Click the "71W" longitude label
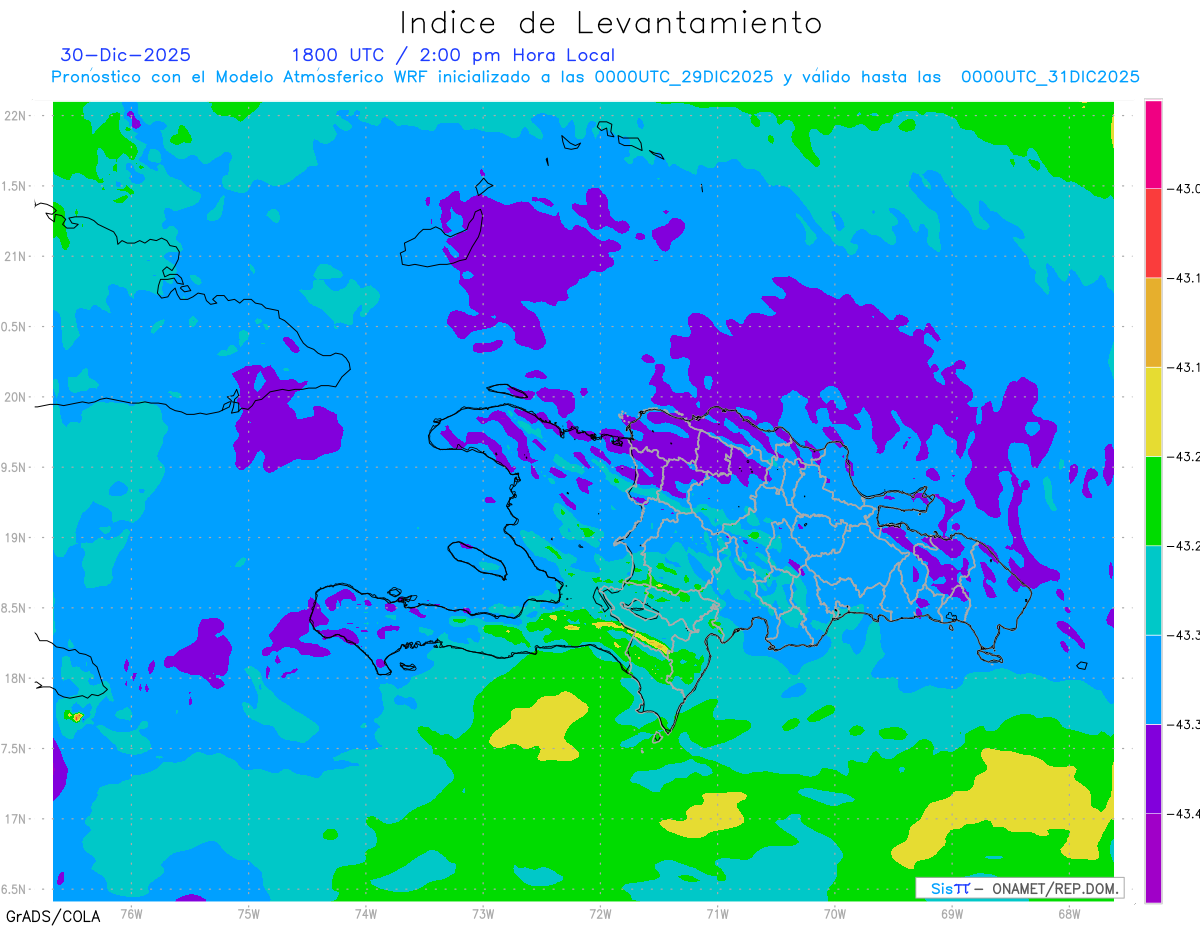Viewport: 1200px width, 927px height. tap(717, 912)
